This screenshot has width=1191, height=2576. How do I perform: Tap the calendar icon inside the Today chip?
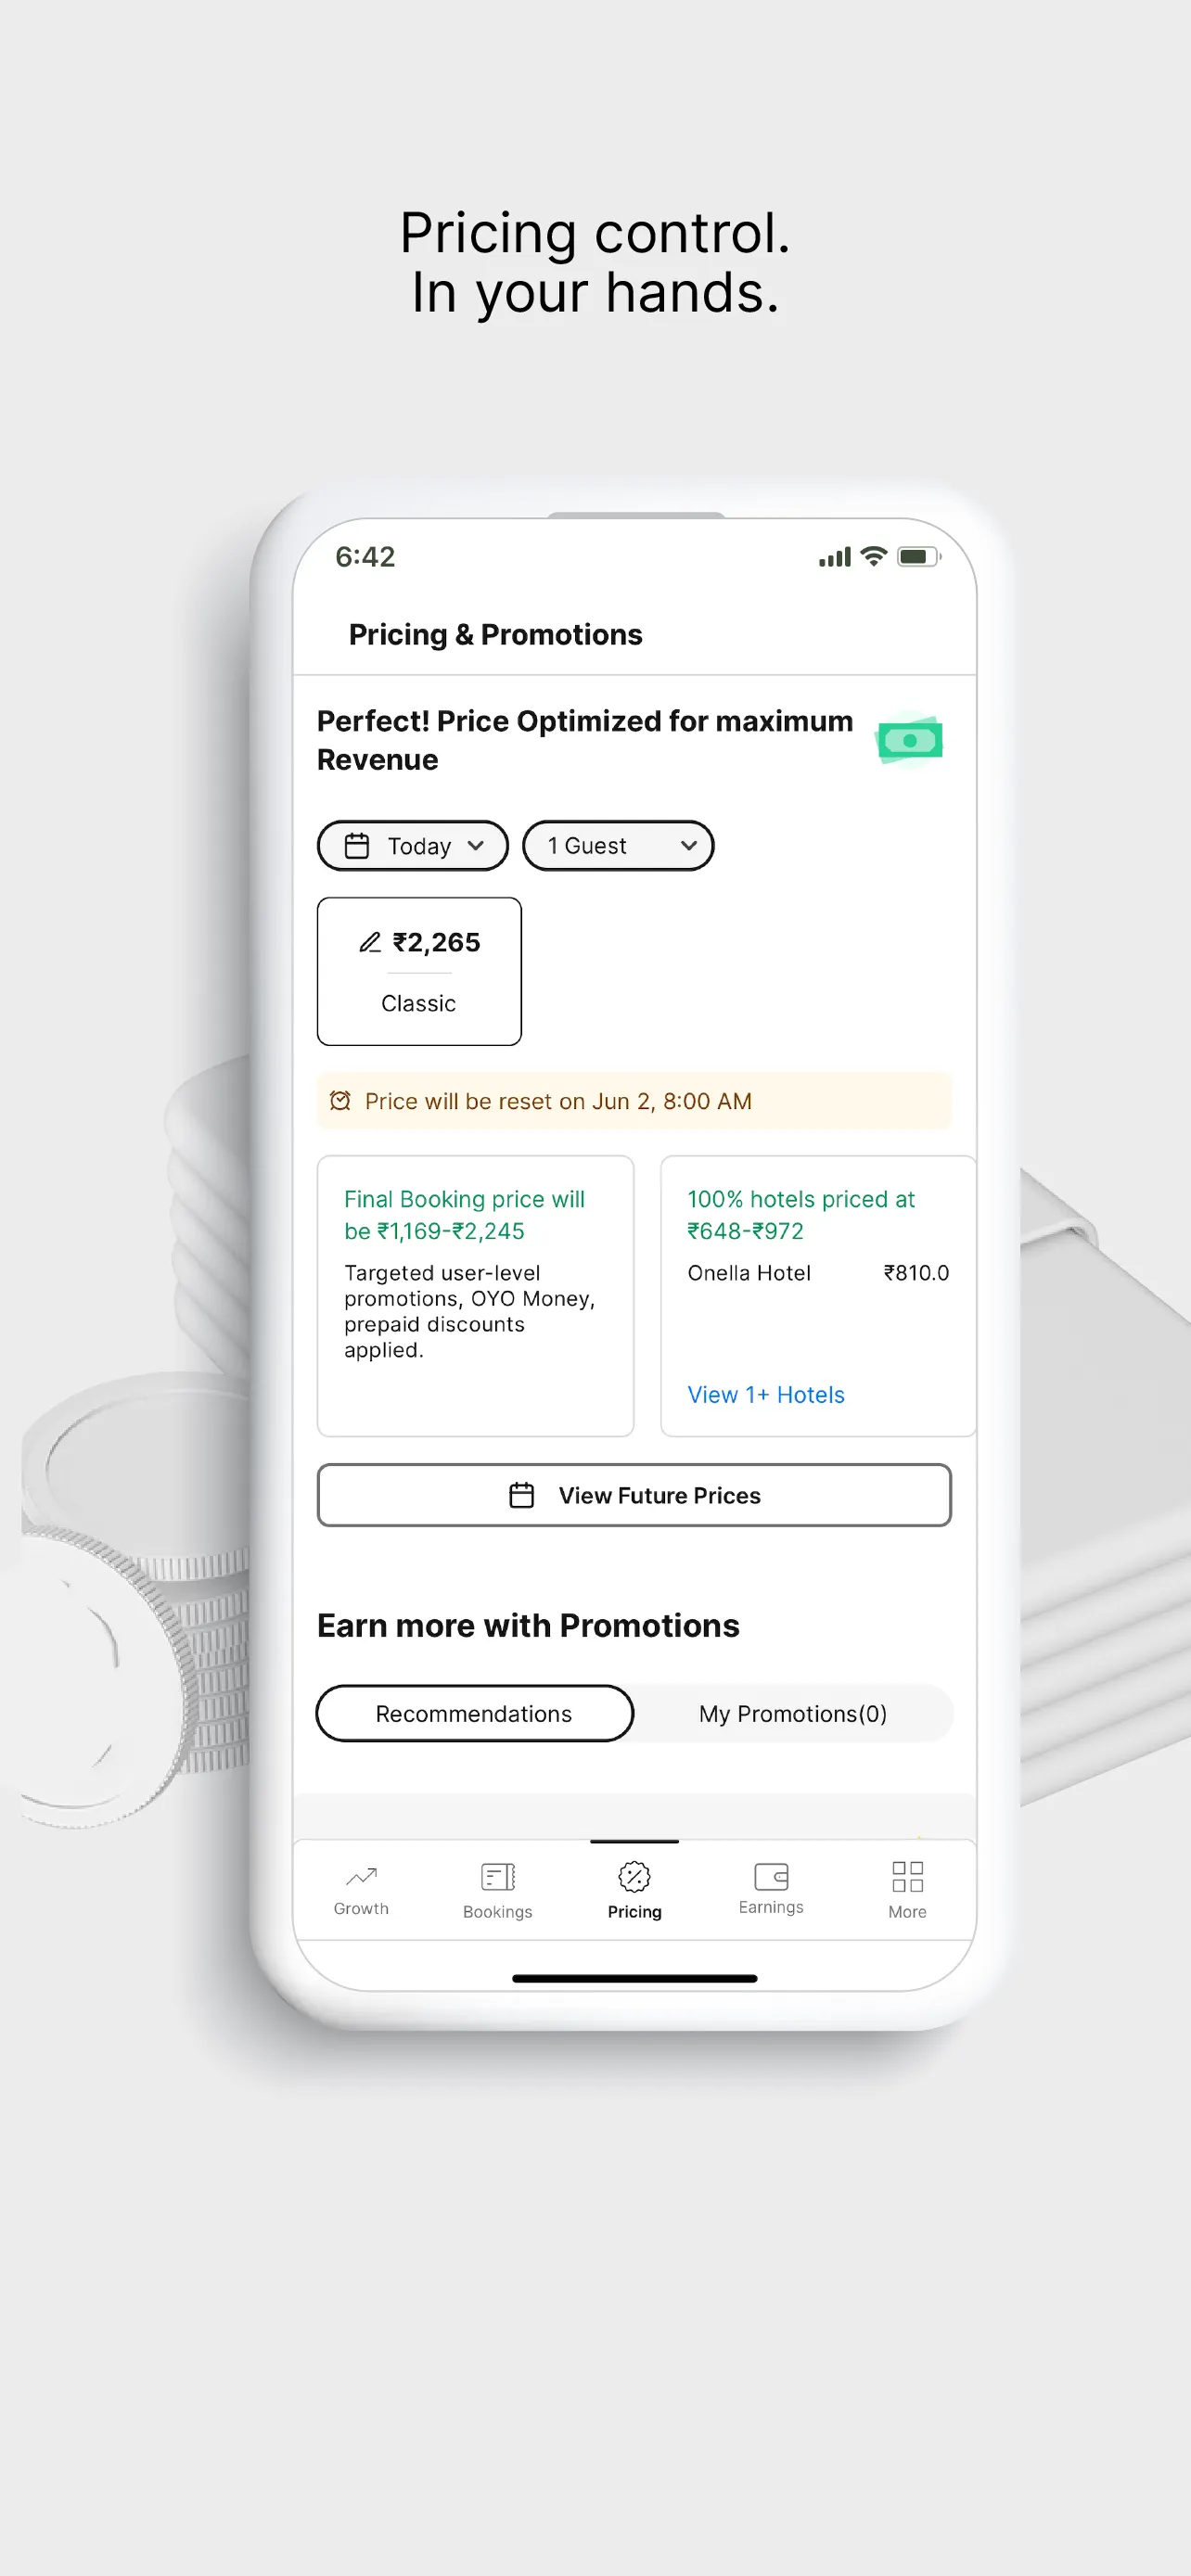[358, 845]
